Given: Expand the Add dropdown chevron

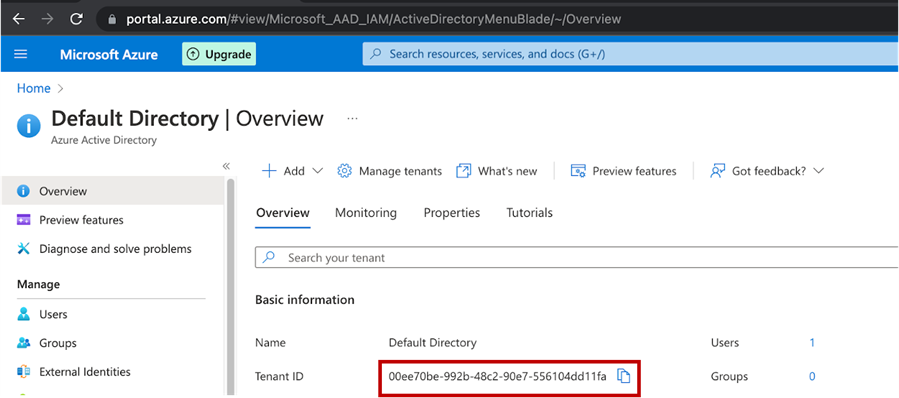Looking at the screenshot, I should pyautogui.click(x=317, y=171).
